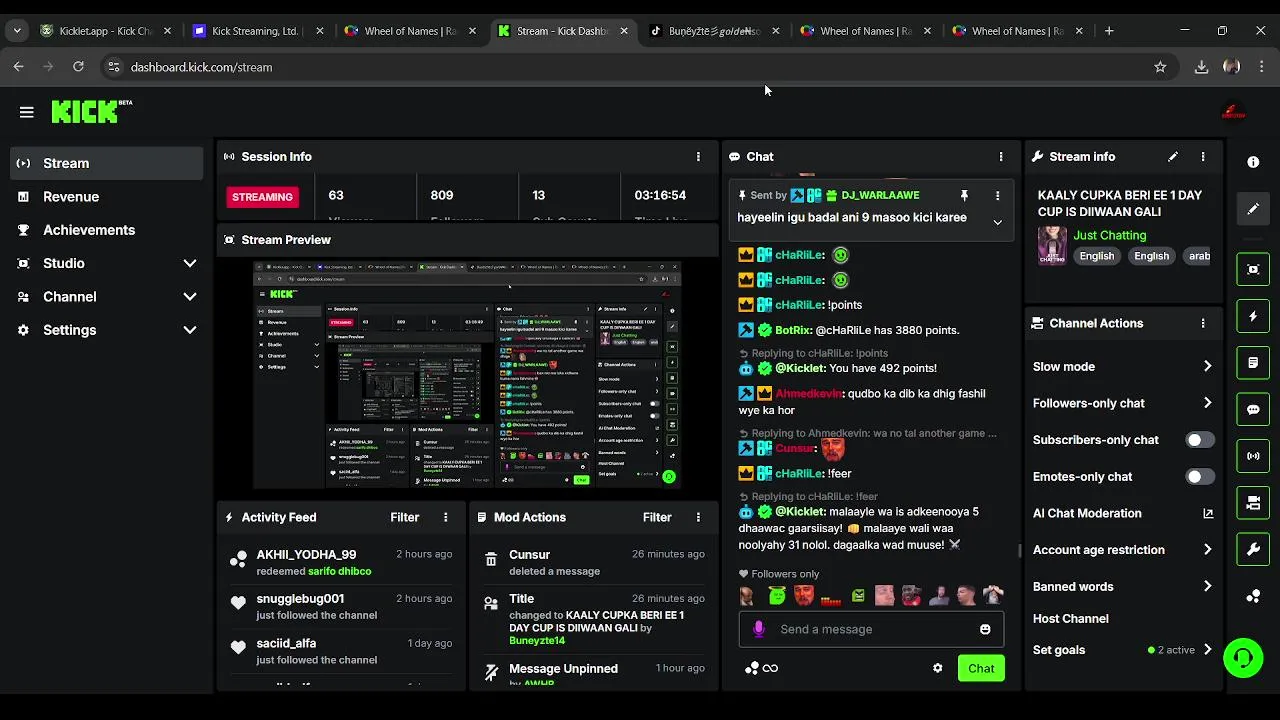
Task: Open Channel Actions three-dot menu
Action: tap(1203, 323)
